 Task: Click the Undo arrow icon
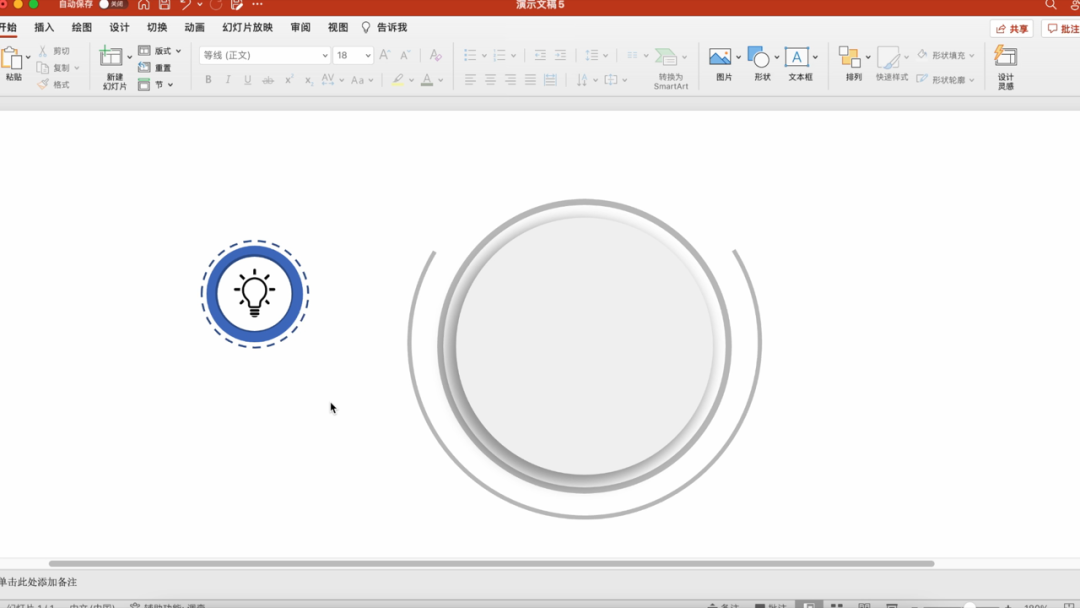pyautogui.click(x=185, y=5)
